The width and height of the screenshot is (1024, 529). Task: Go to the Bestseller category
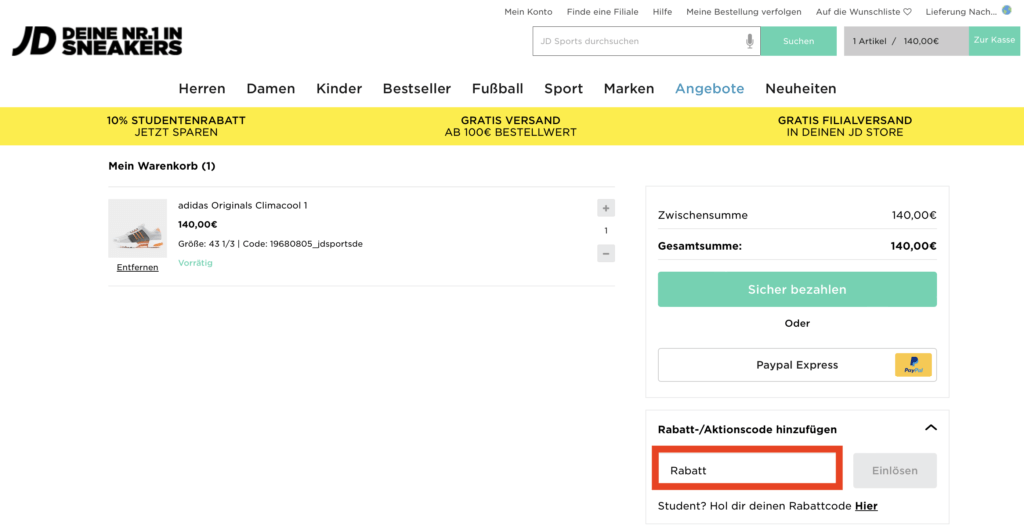[417, 89]
